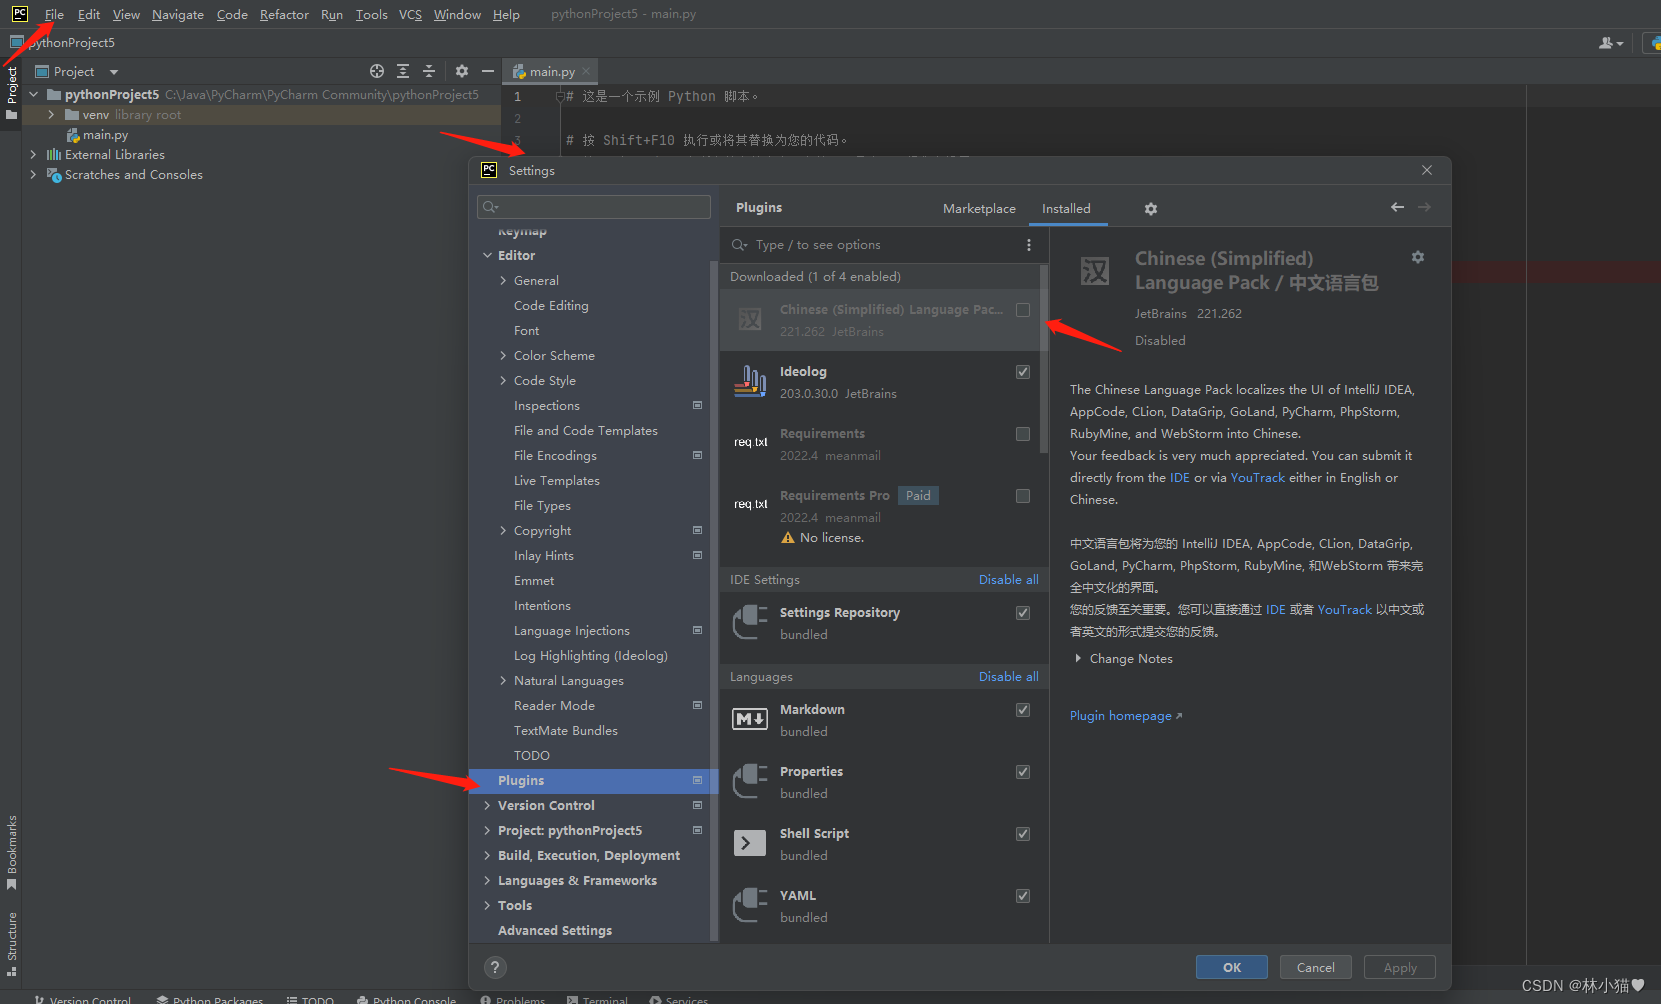Open Bookmarks tool window from left sidebar
The height and width of the screenshot is (1004, 1661).
12,852
